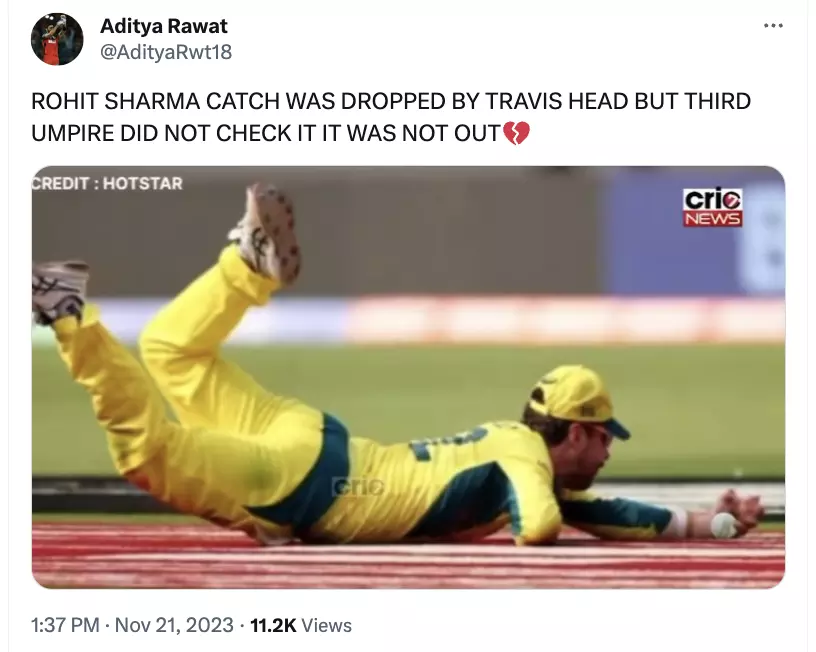The width and height of the screenshot is (816, 652).
Task: Open the embedded photo of diving fielder
Action: coord(408,377)
